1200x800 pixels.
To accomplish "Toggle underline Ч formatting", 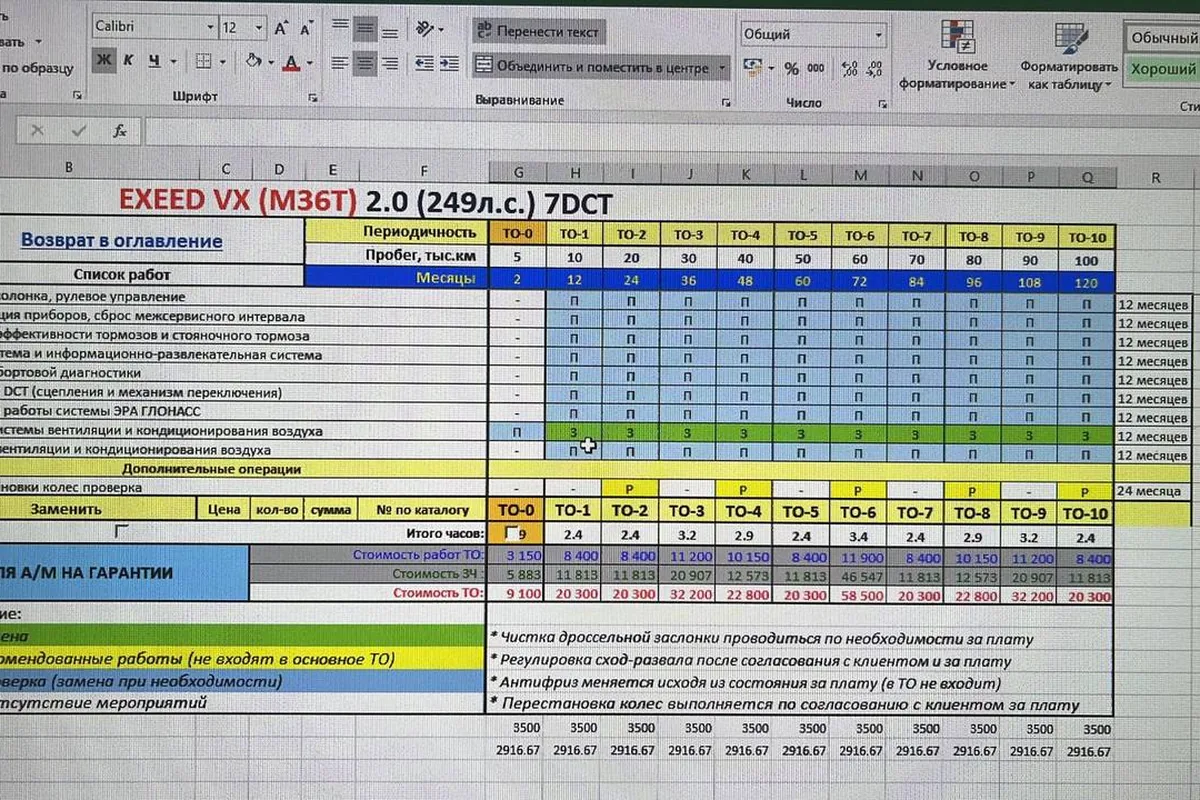I will (x=153, y=61).
